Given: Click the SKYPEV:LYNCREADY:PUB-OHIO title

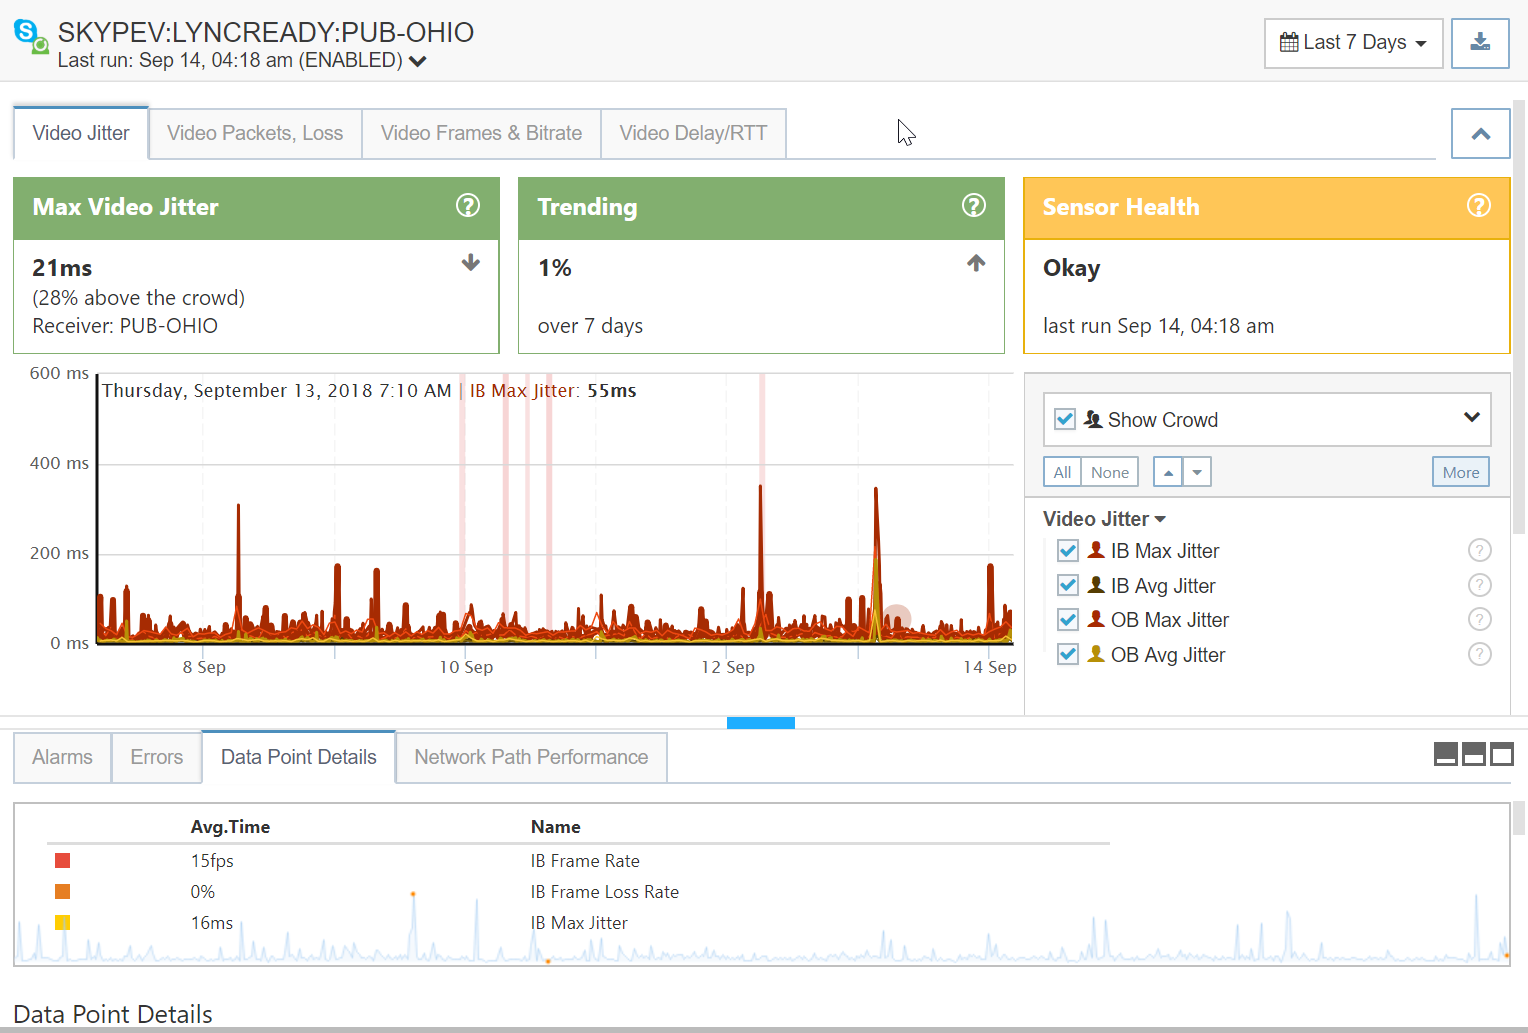Looking at the screenshot, I should point(266,32).
